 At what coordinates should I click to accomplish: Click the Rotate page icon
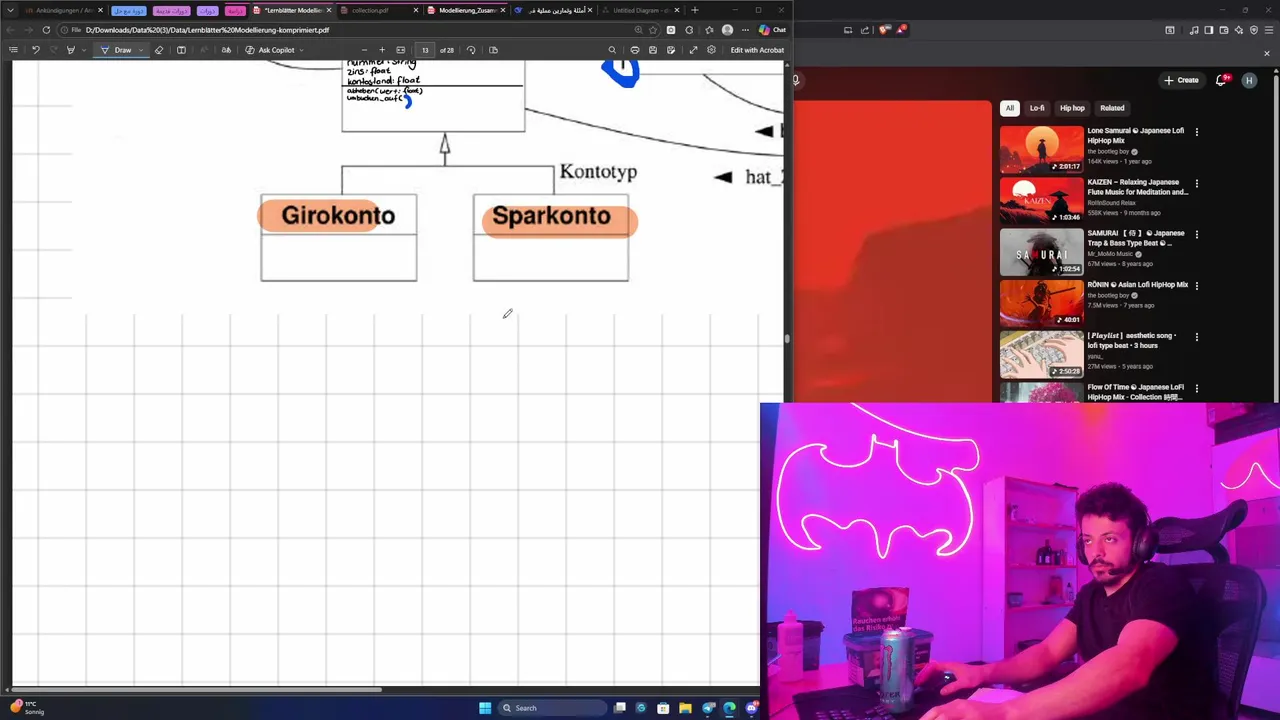click(x=471, y=50)
